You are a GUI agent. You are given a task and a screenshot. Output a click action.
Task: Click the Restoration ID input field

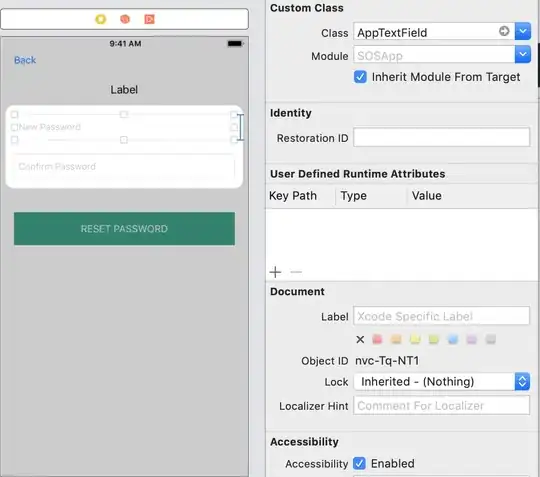click(x=442, y=137)
